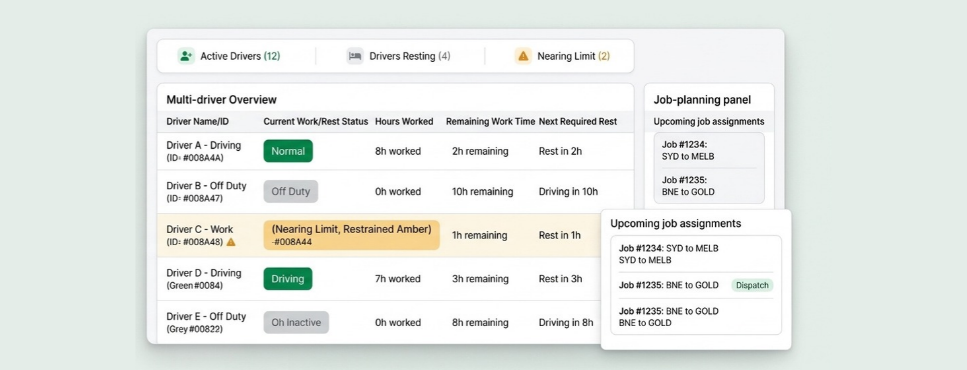
Task: Click the green Driving badge for Driver D
Action: pos(288,279)
